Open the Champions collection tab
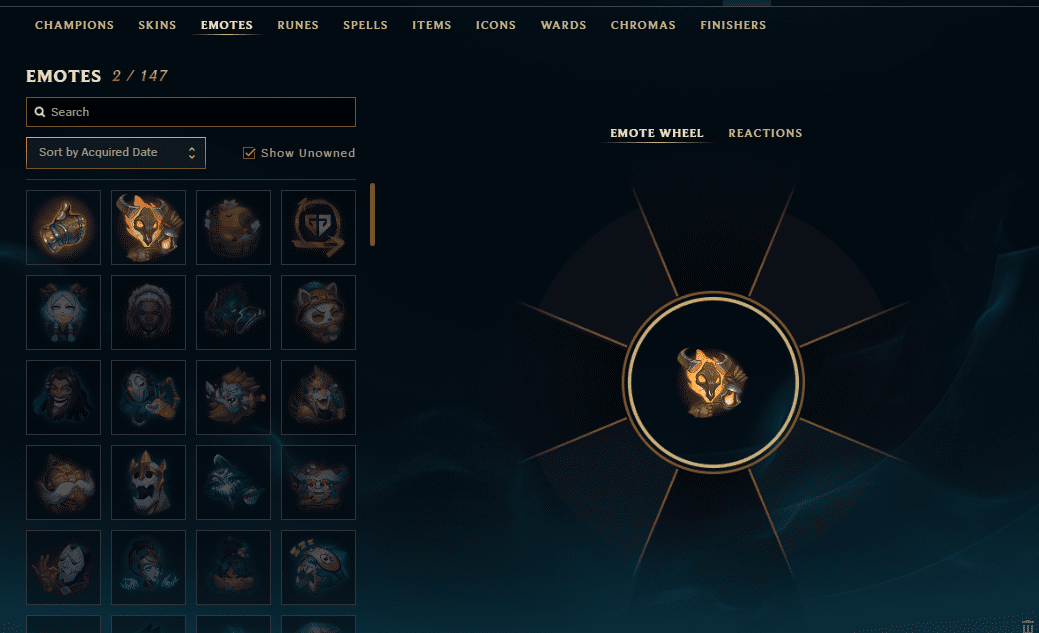Screen dimensions: 1039x633 [74, 25]
